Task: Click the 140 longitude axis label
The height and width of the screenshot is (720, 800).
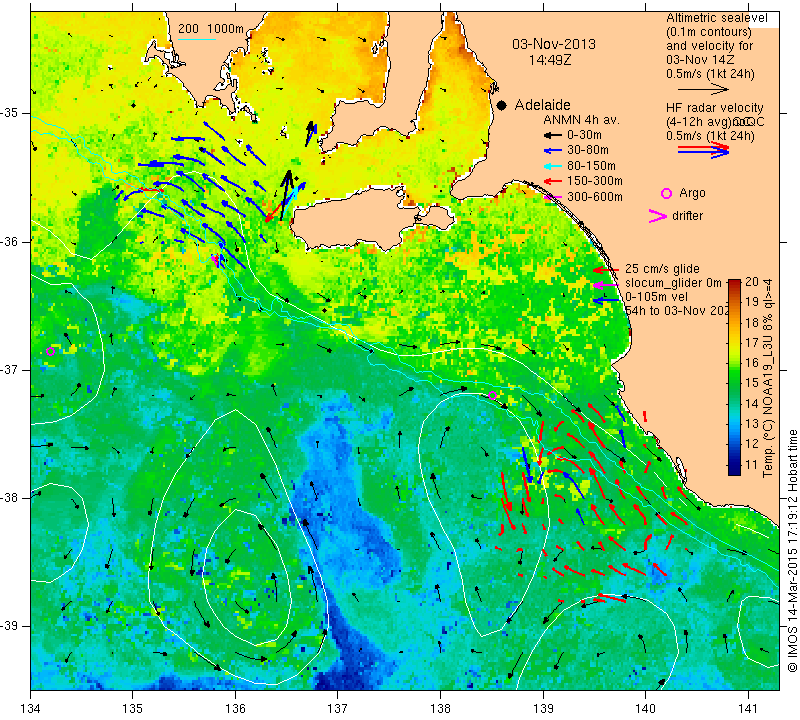Action: point(645,709)
